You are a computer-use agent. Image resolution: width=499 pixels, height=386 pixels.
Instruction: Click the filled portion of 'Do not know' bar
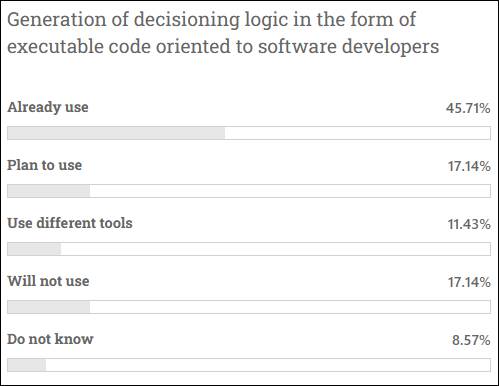coord(27,365)
